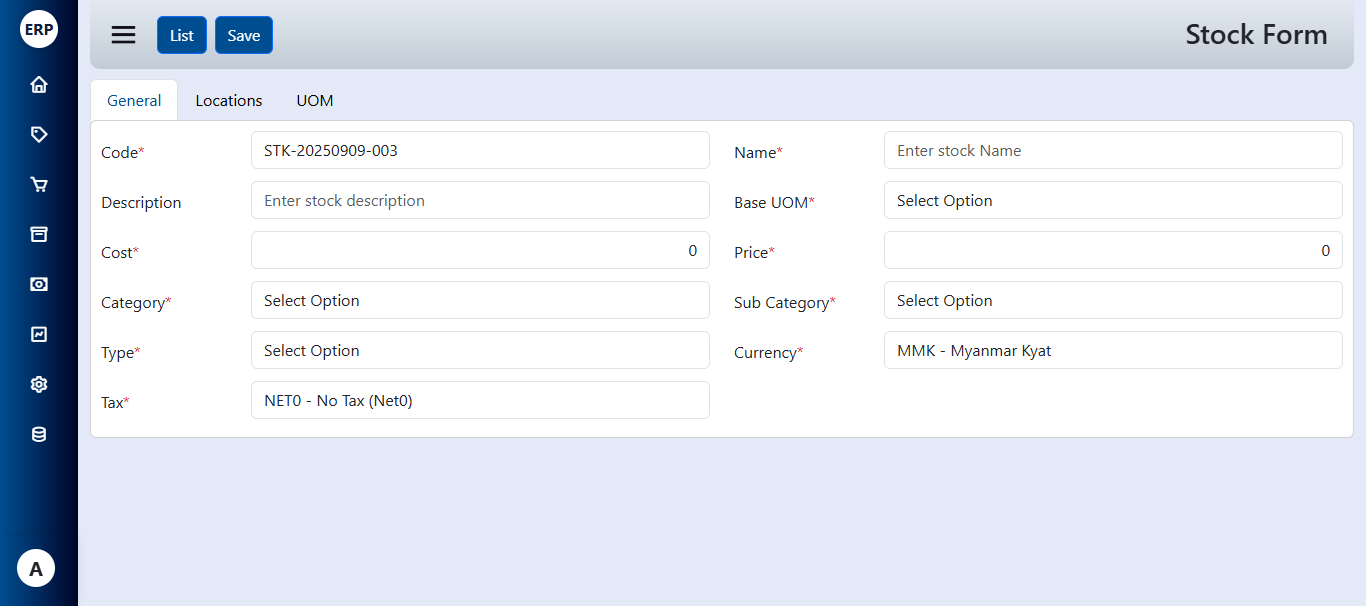Click the shopping cart sidebar icon

(39, 185)
